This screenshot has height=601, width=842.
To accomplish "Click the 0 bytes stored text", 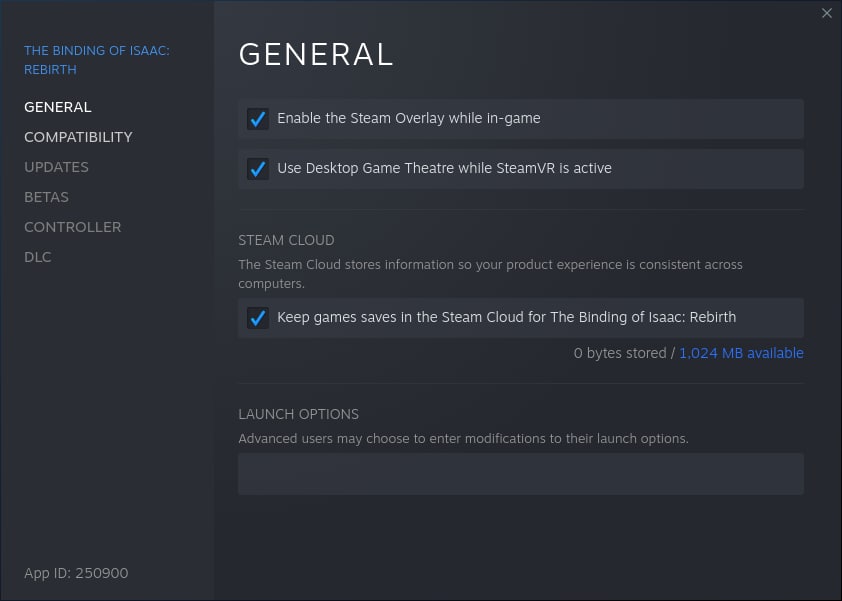I will coord(620,353).
